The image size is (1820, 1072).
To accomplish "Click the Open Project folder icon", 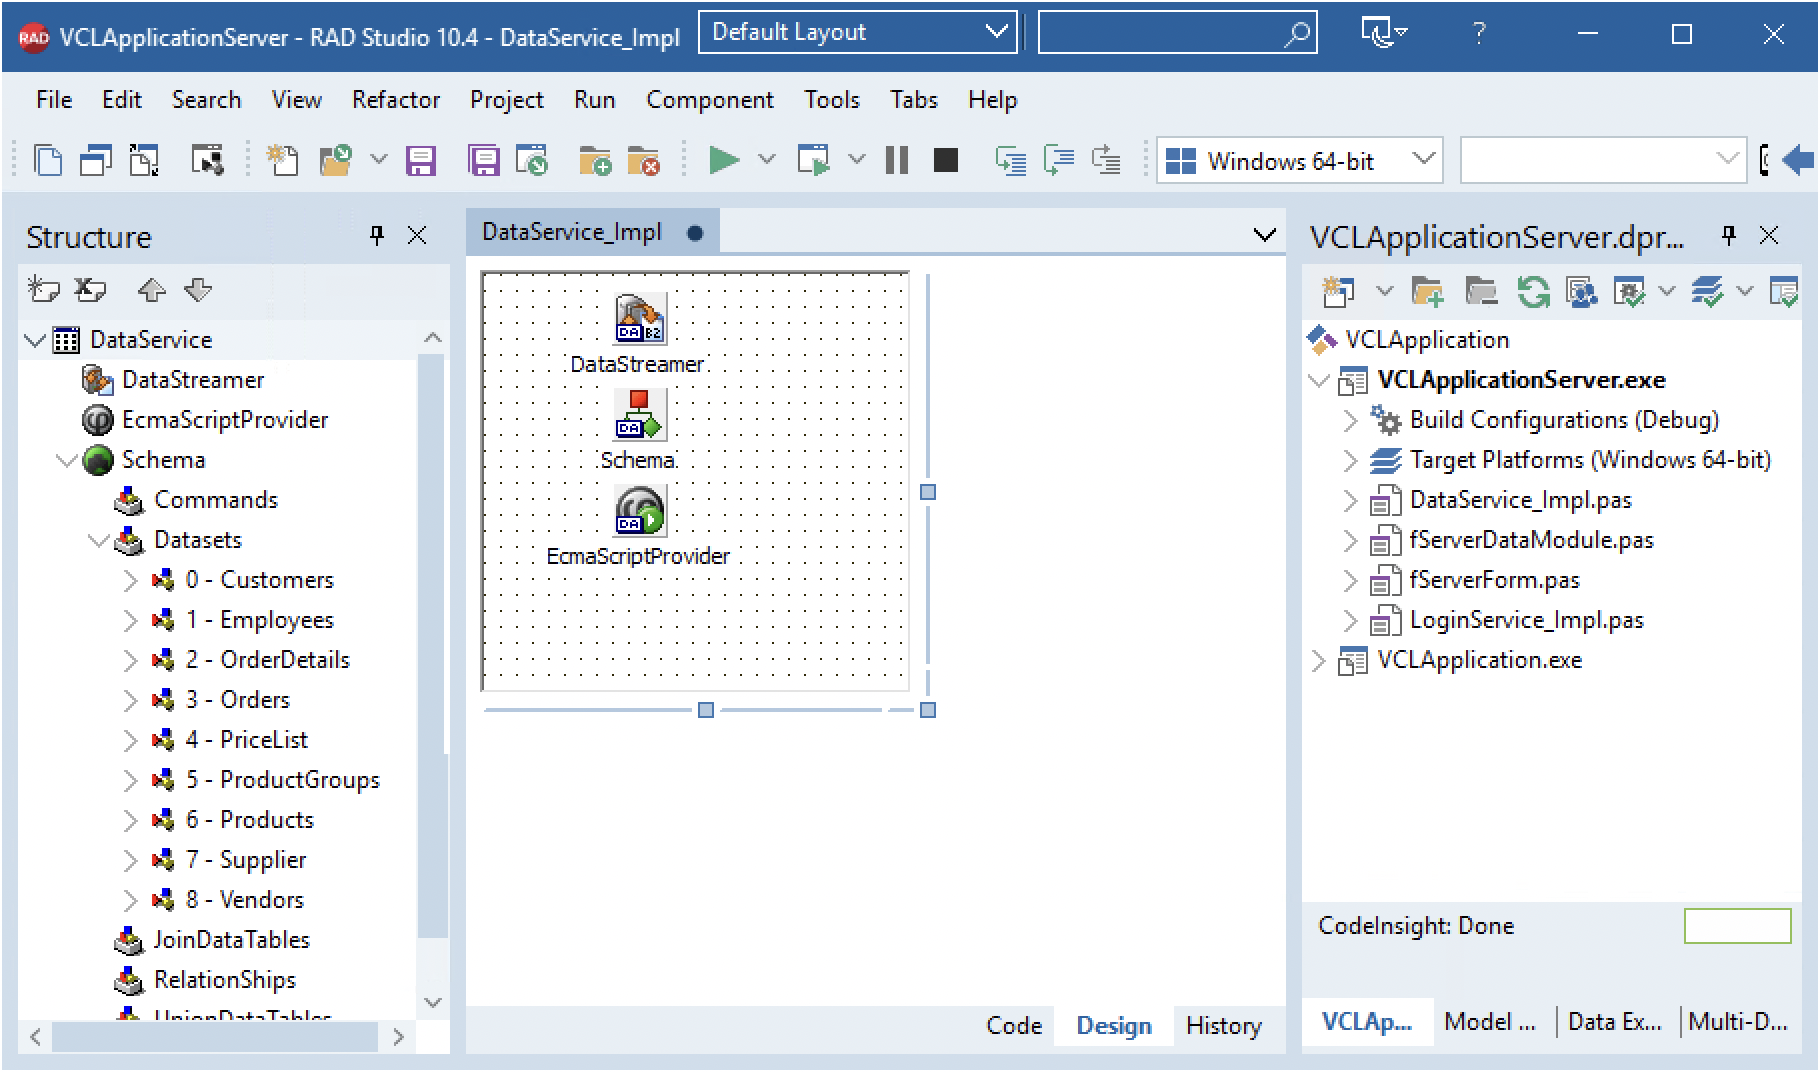I will click(336, 160).
